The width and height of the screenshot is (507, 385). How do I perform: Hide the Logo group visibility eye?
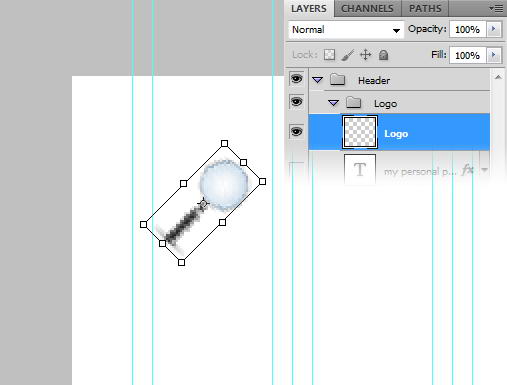pyautogui.click(x=296, y=102)
